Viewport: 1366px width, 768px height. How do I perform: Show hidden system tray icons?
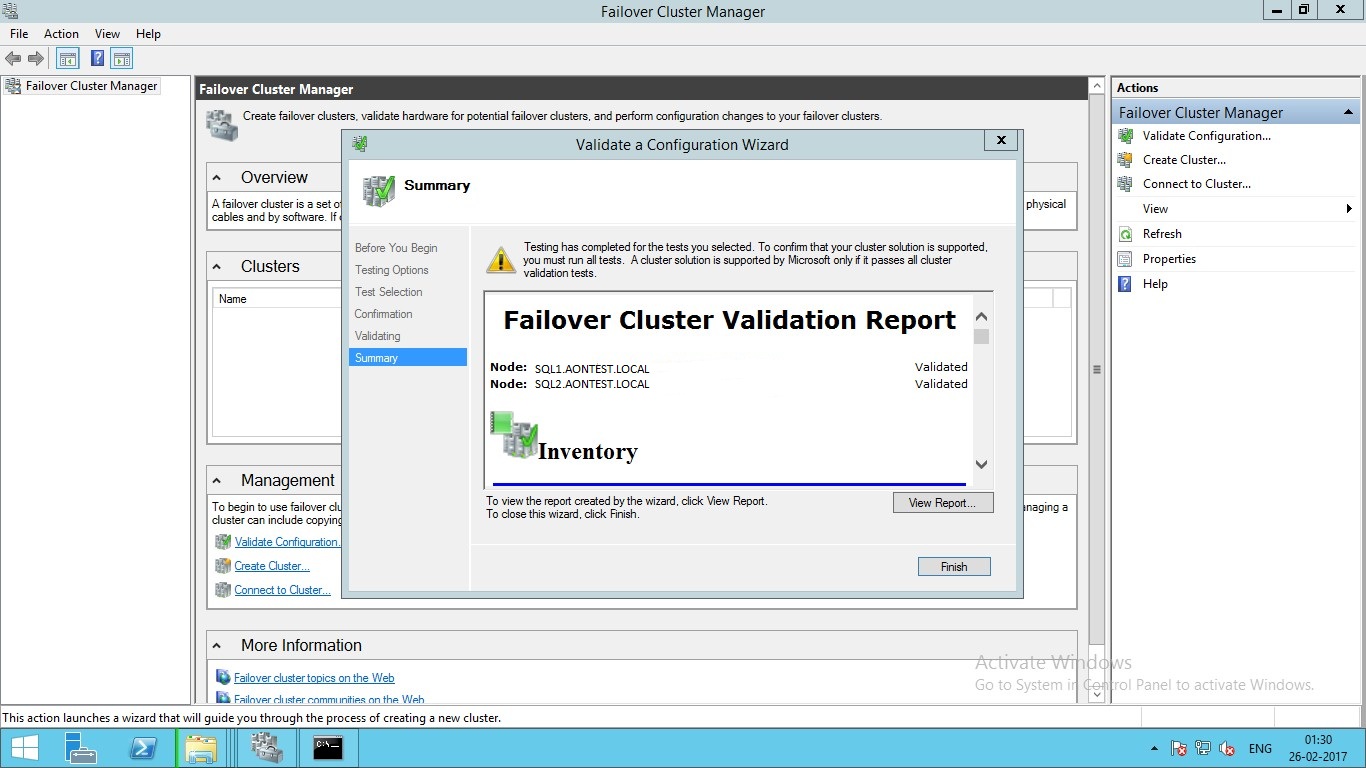(1155, 749)
